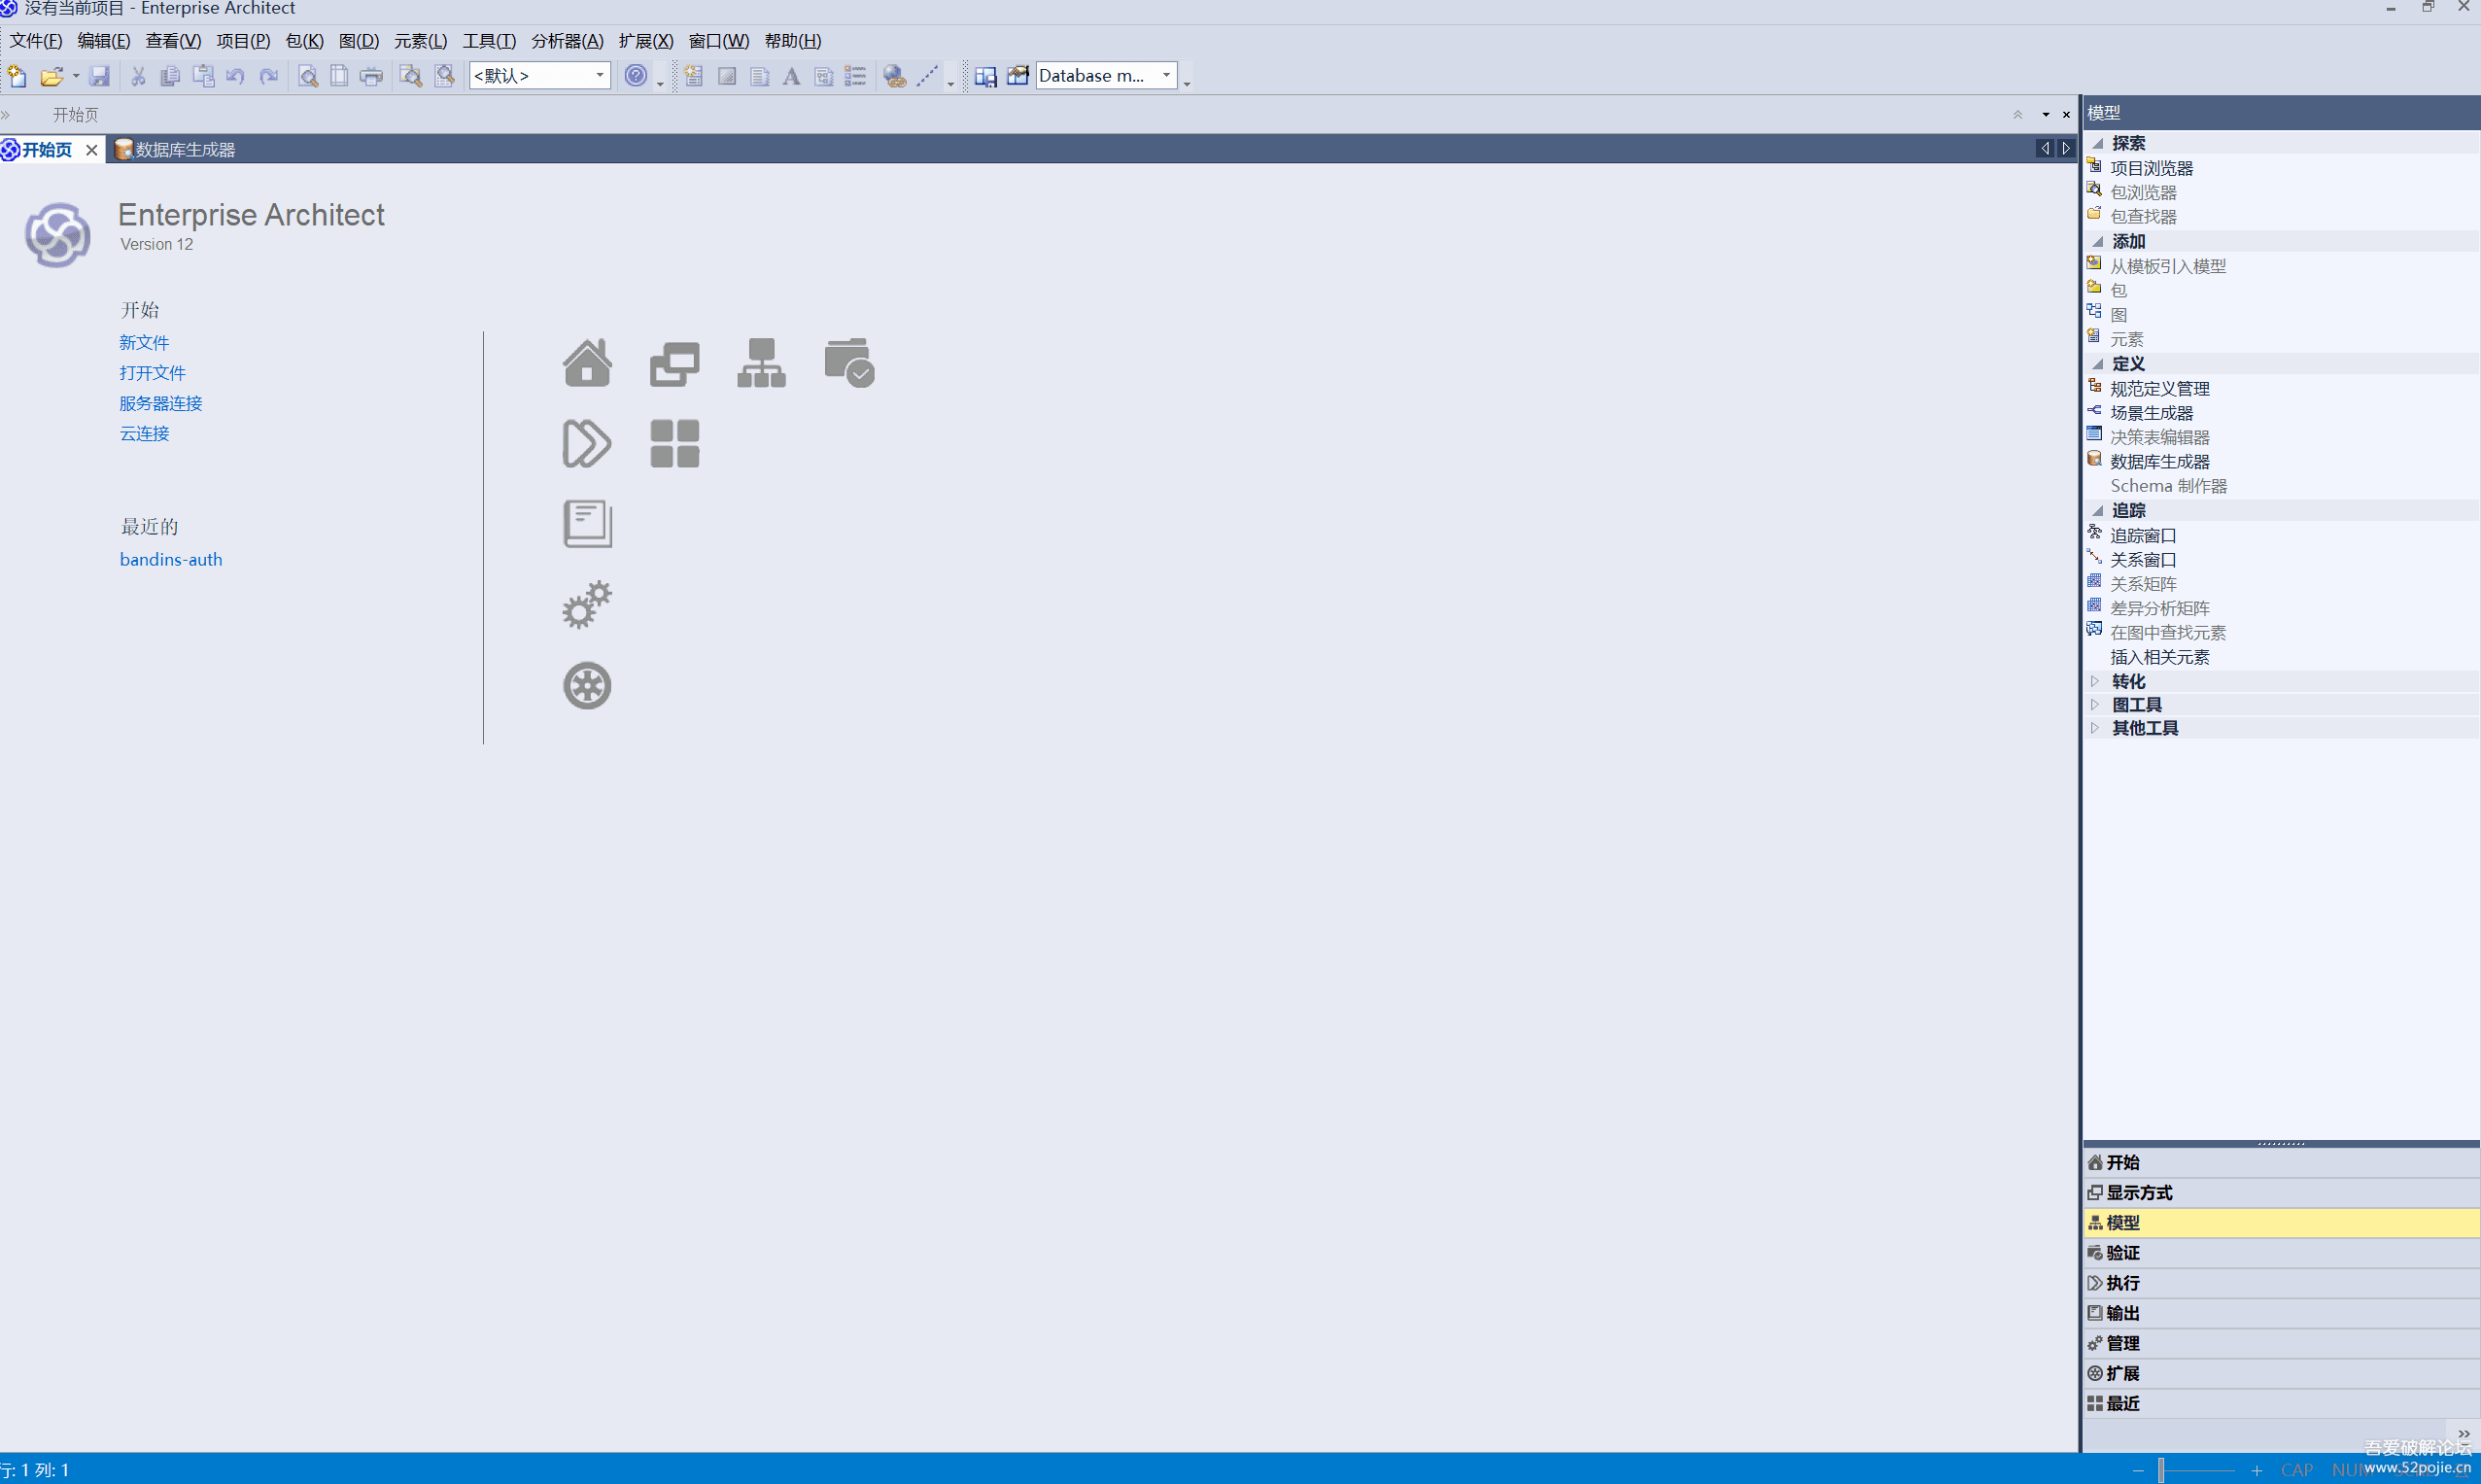This screenshot has width=2481, height=1484.
Task: Open the 项目(P) menu
Action: [x=243, y=41]
